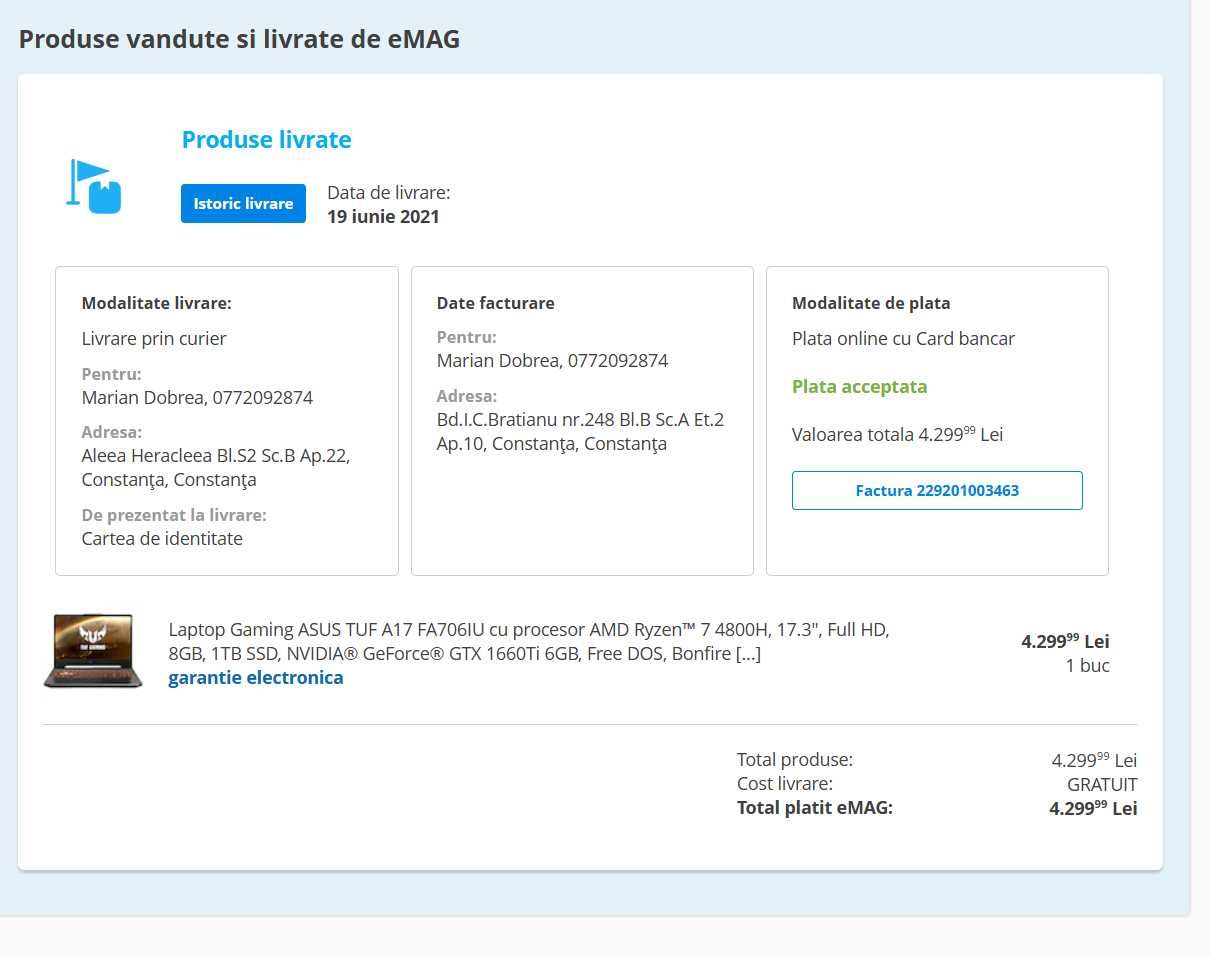Click the Cartea de identitate text
The height and width of the screenshot is (957, 1211).
pos(162,538)
